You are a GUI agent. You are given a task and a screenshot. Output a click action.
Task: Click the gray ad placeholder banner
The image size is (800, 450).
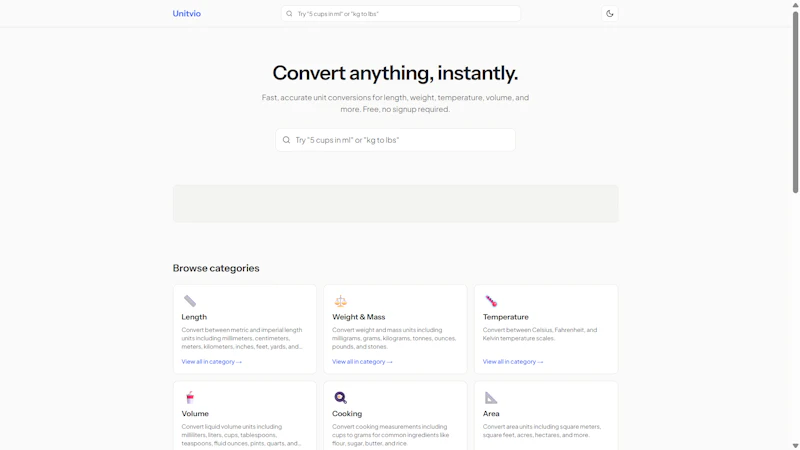pos(395,204)
